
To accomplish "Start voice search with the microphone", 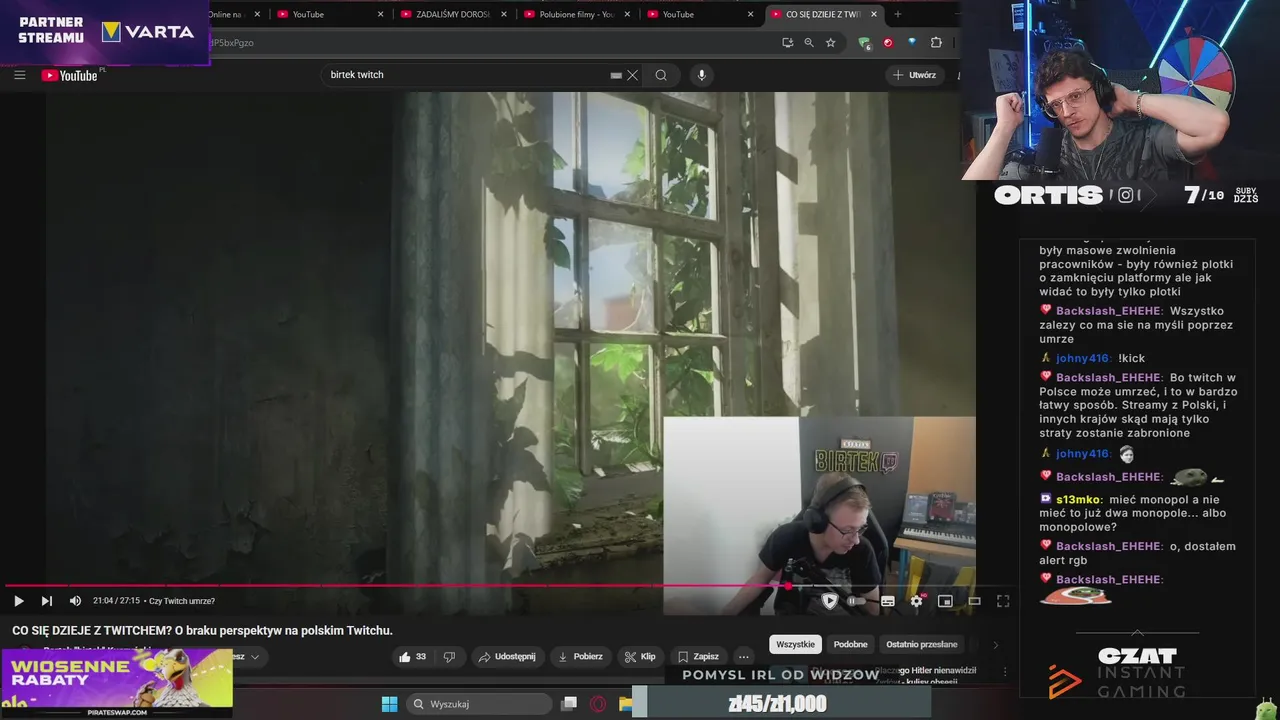I will pos(701,75).
